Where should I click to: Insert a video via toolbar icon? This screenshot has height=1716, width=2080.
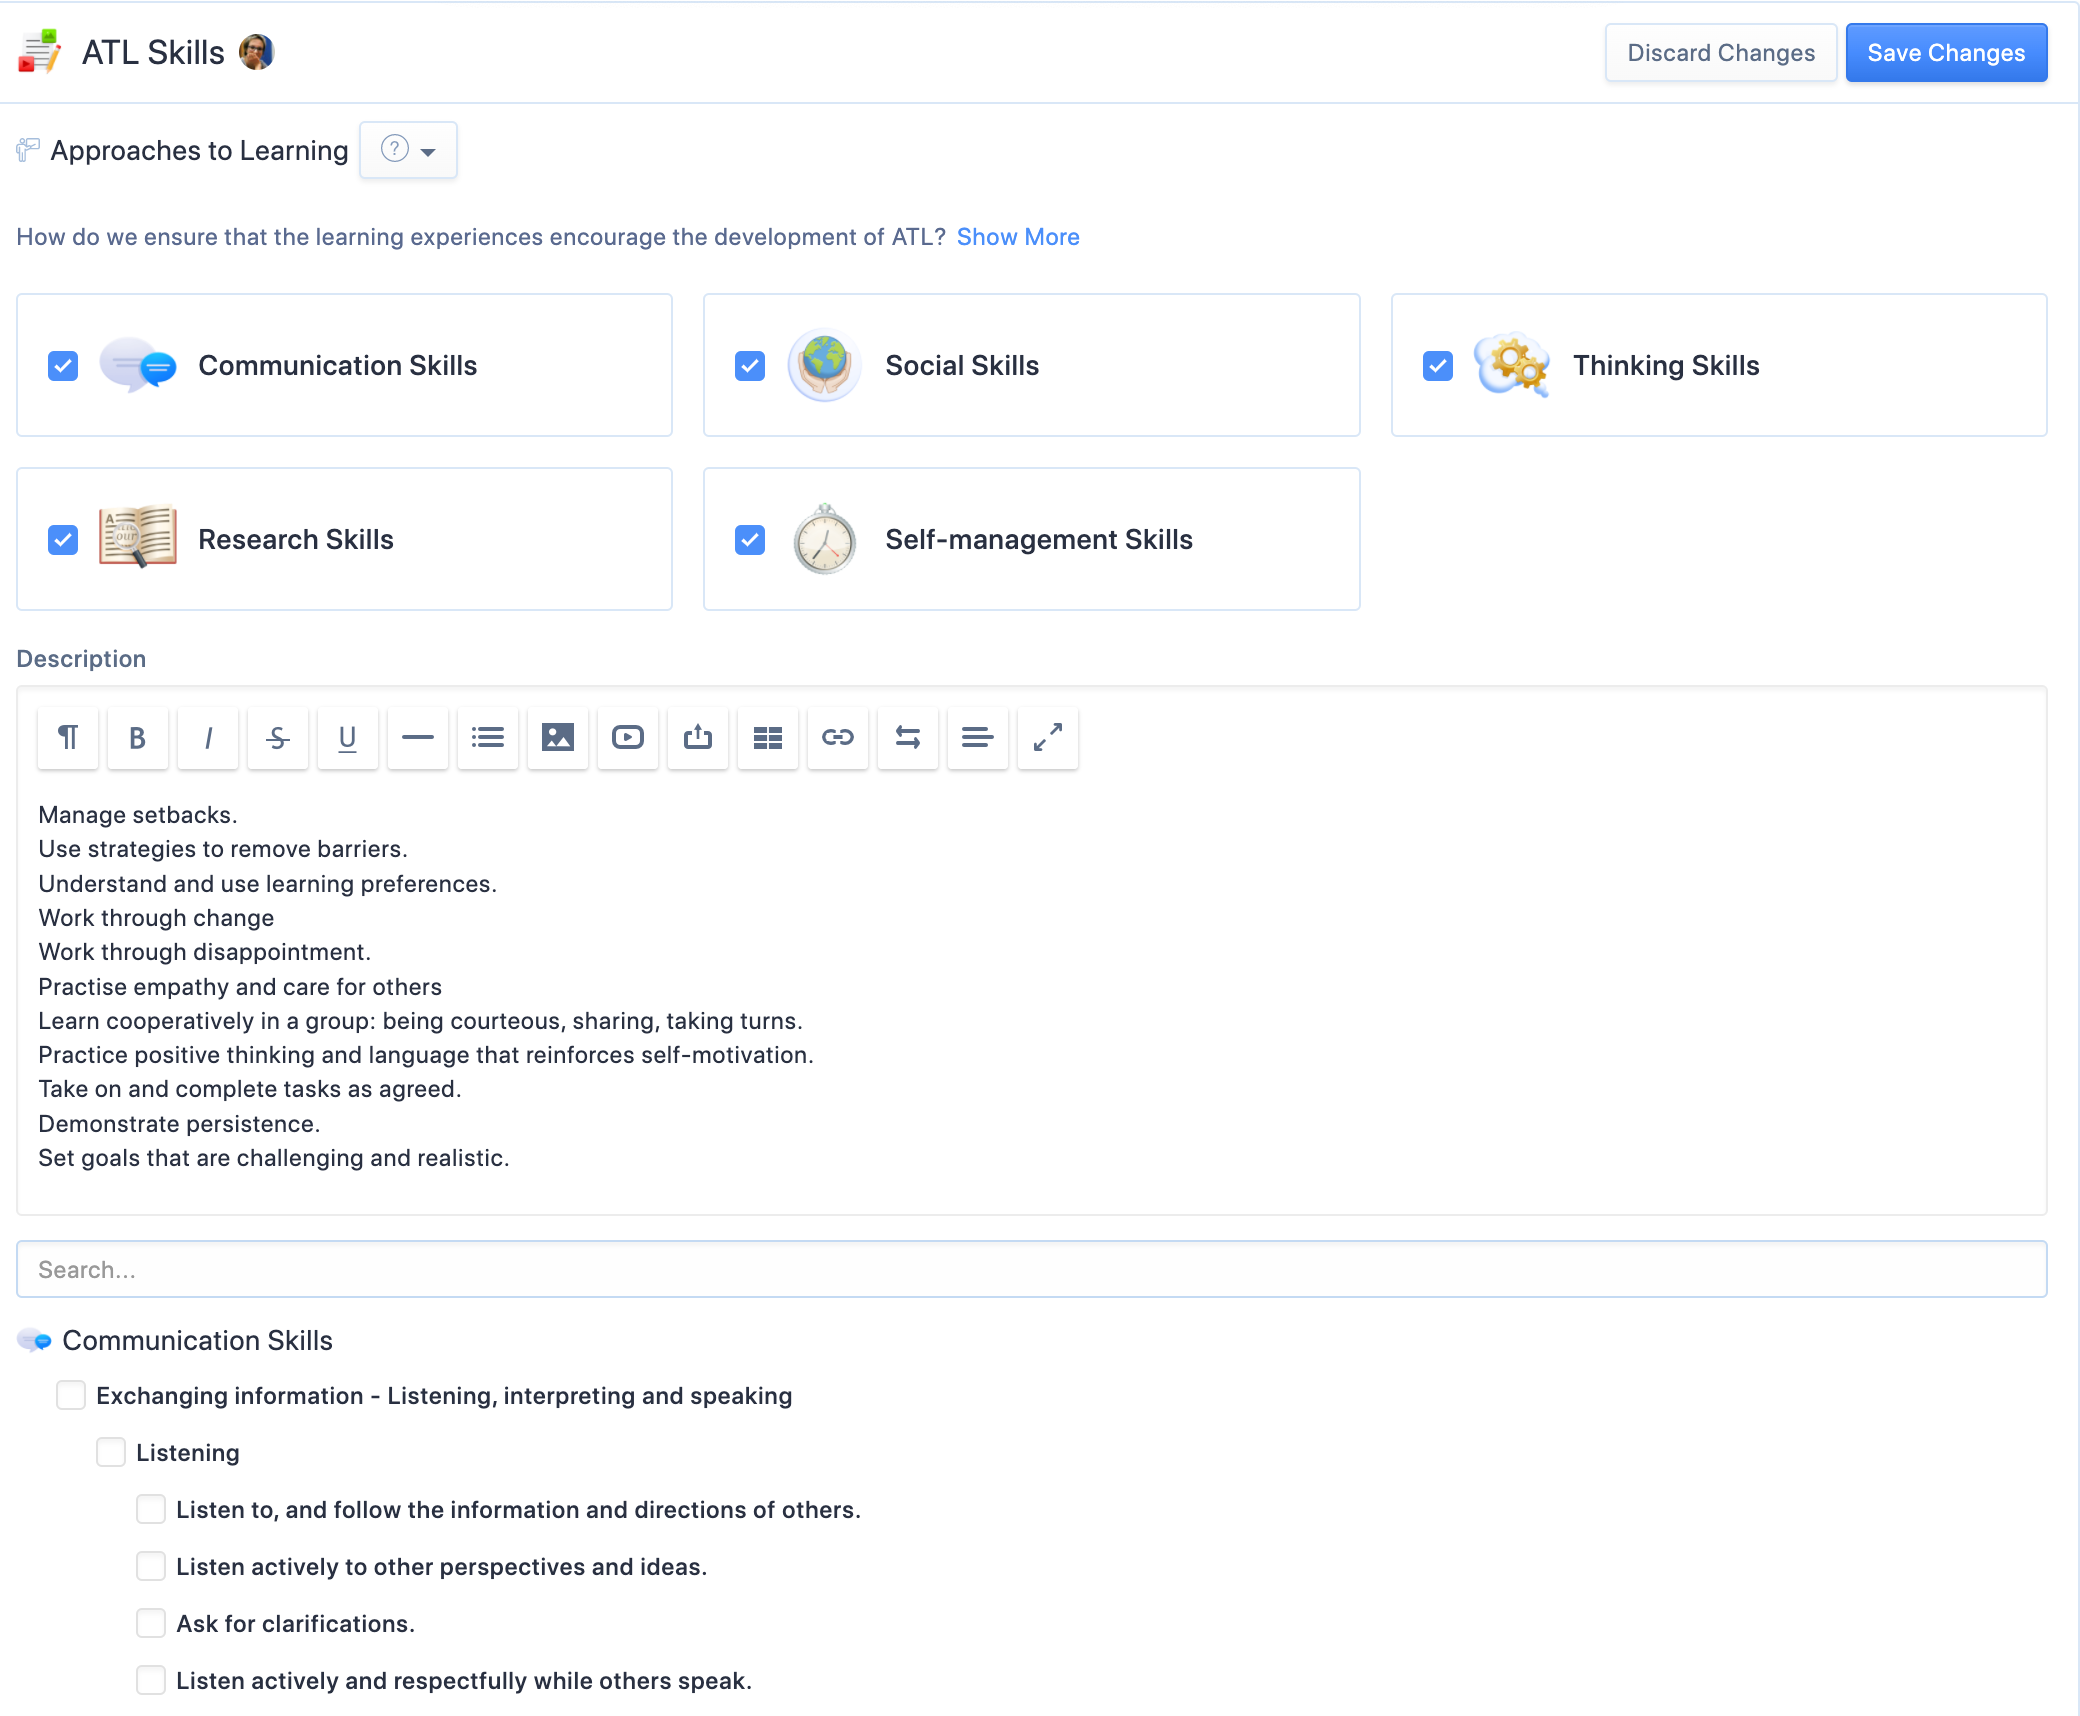[x=627, y=738]
